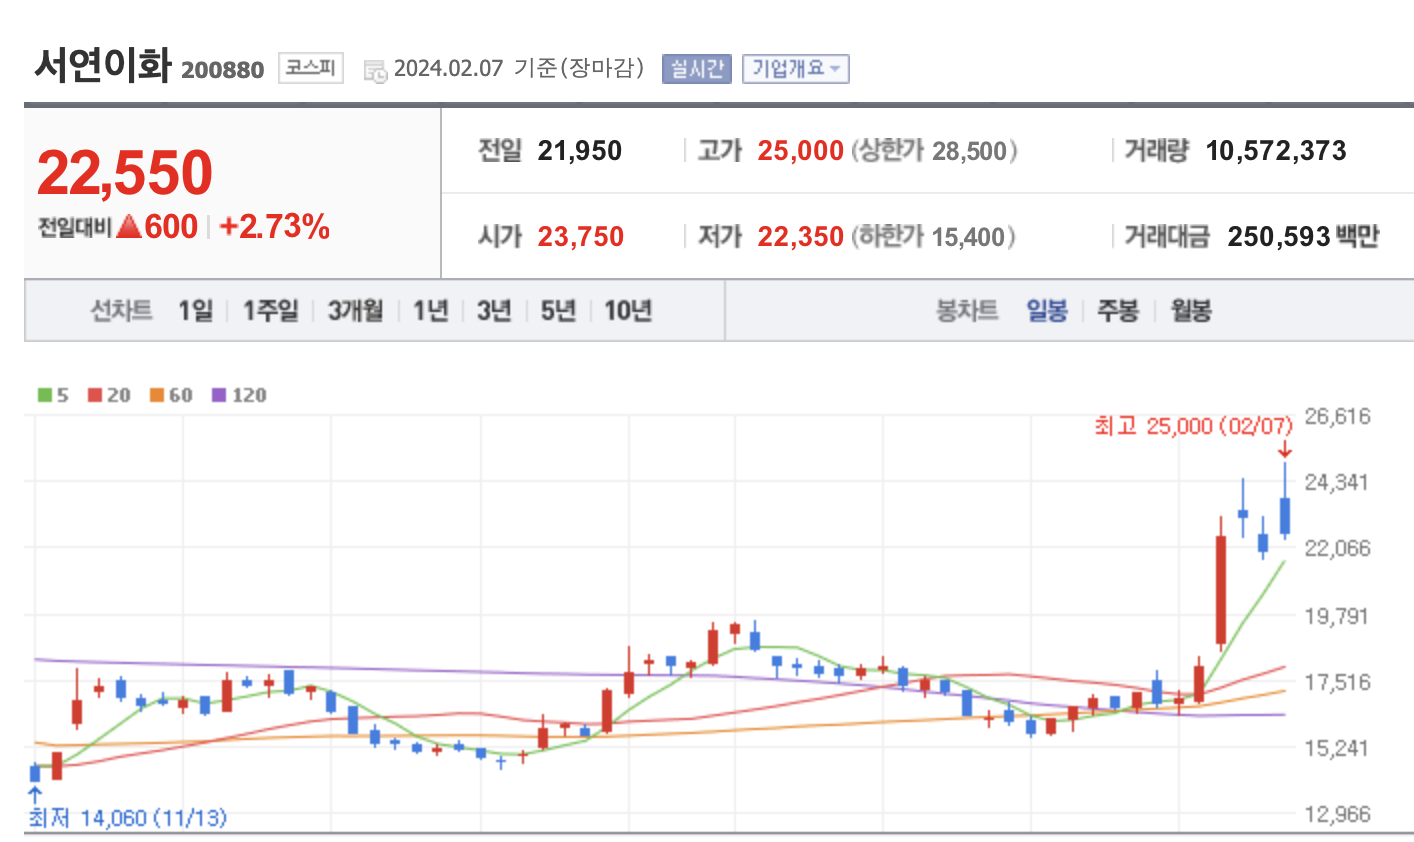Click the 선차트 label
The width and height of the screenshot is (1414, 842).
[x=121, y=311]
